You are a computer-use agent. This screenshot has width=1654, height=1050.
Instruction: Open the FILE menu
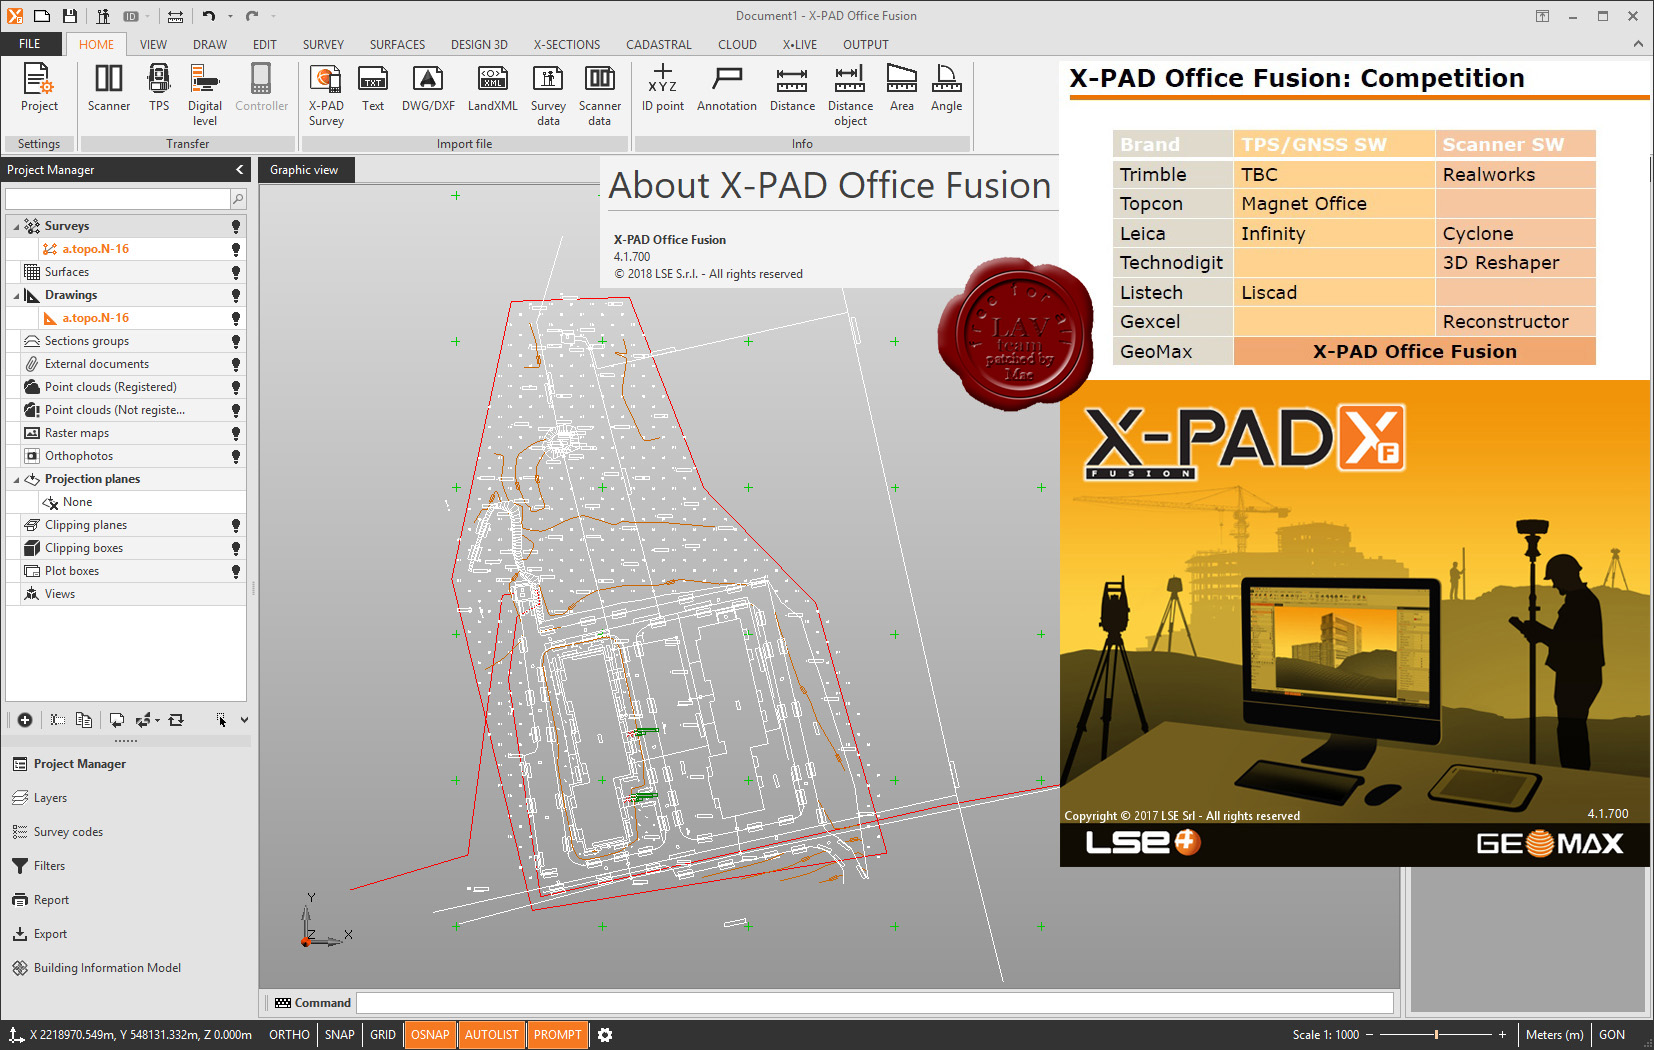tap(30, 44)
